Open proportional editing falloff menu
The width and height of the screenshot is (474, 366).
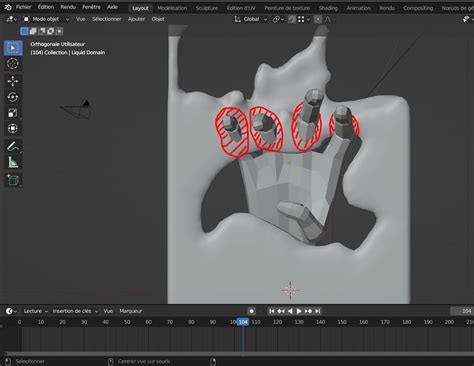[x=329, y=19]
